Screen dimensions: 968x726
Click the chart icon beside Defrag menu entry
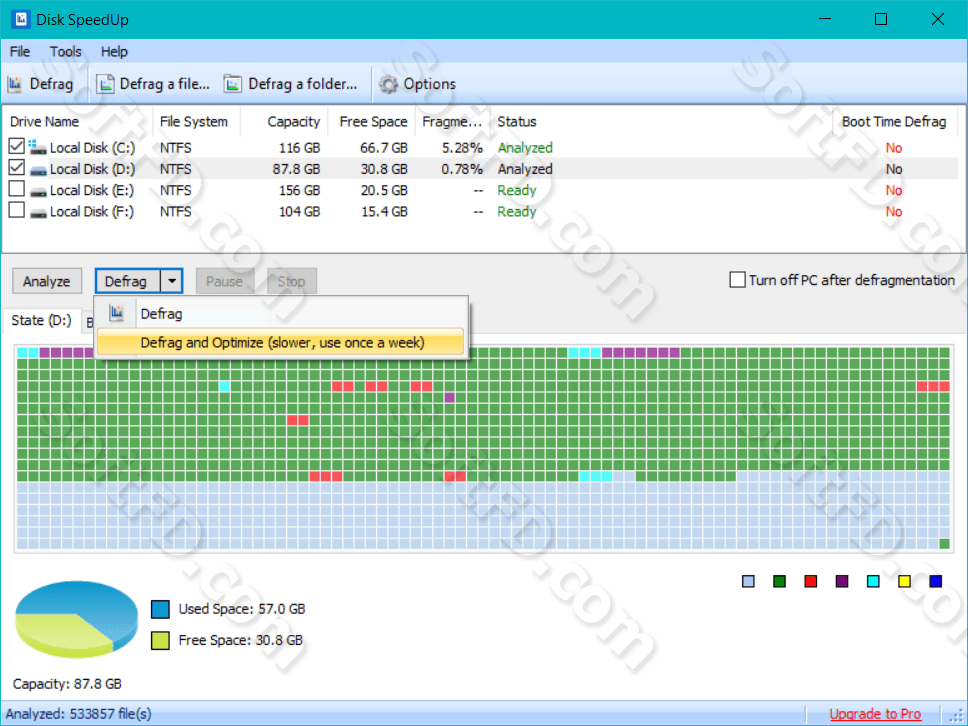click(117, 314)
